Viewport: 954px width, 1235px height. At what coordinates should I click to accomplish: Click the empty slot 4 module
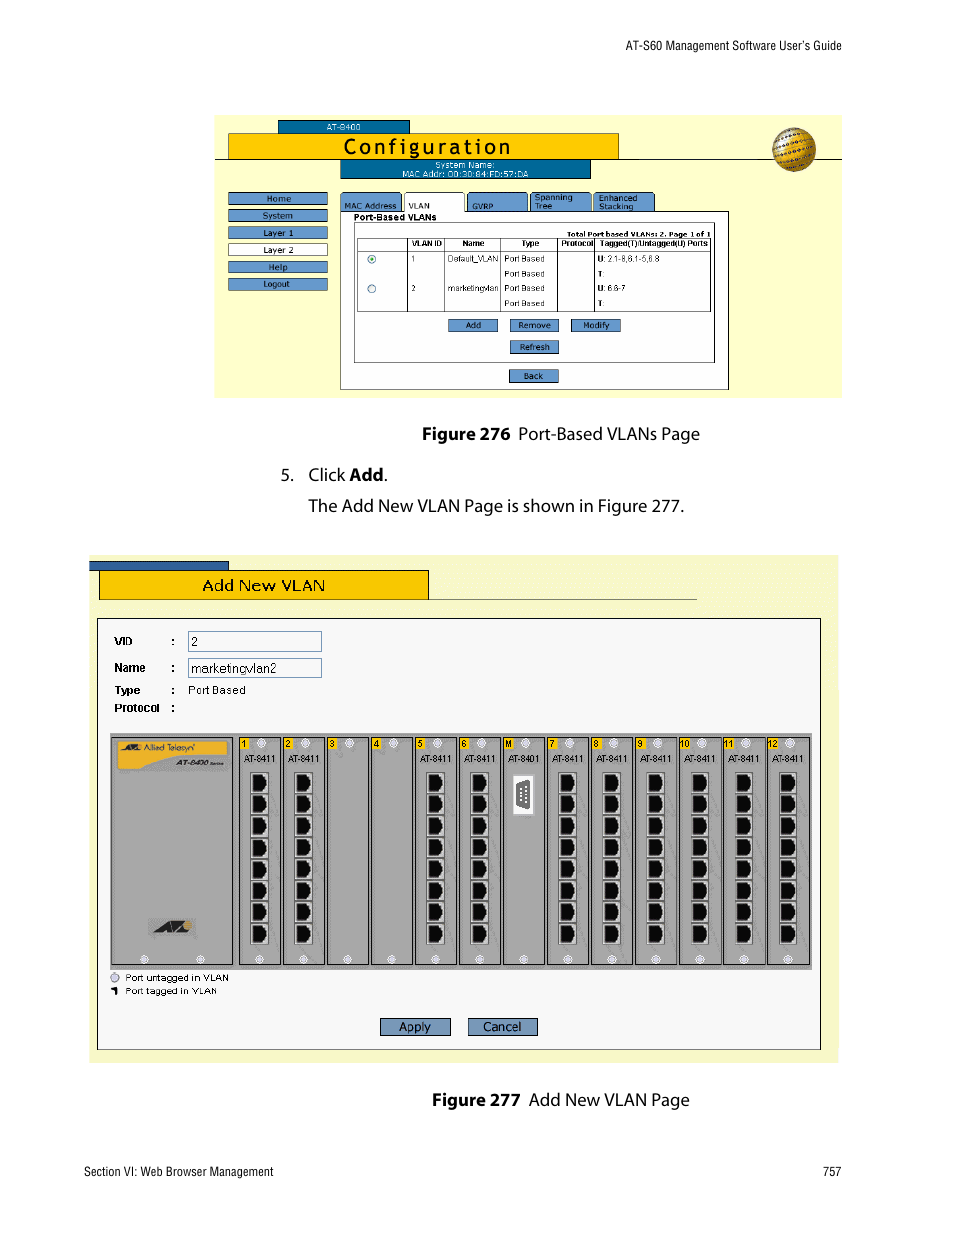[392, 851]
